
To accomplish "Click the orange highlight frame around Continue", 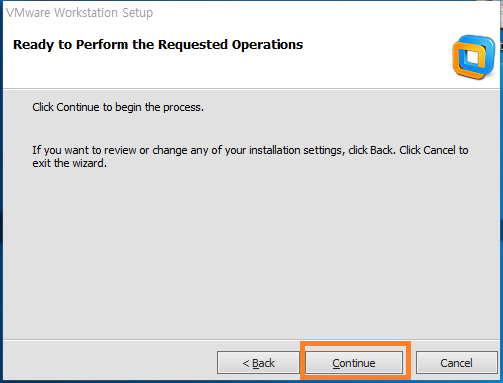I will coord(355,345).
